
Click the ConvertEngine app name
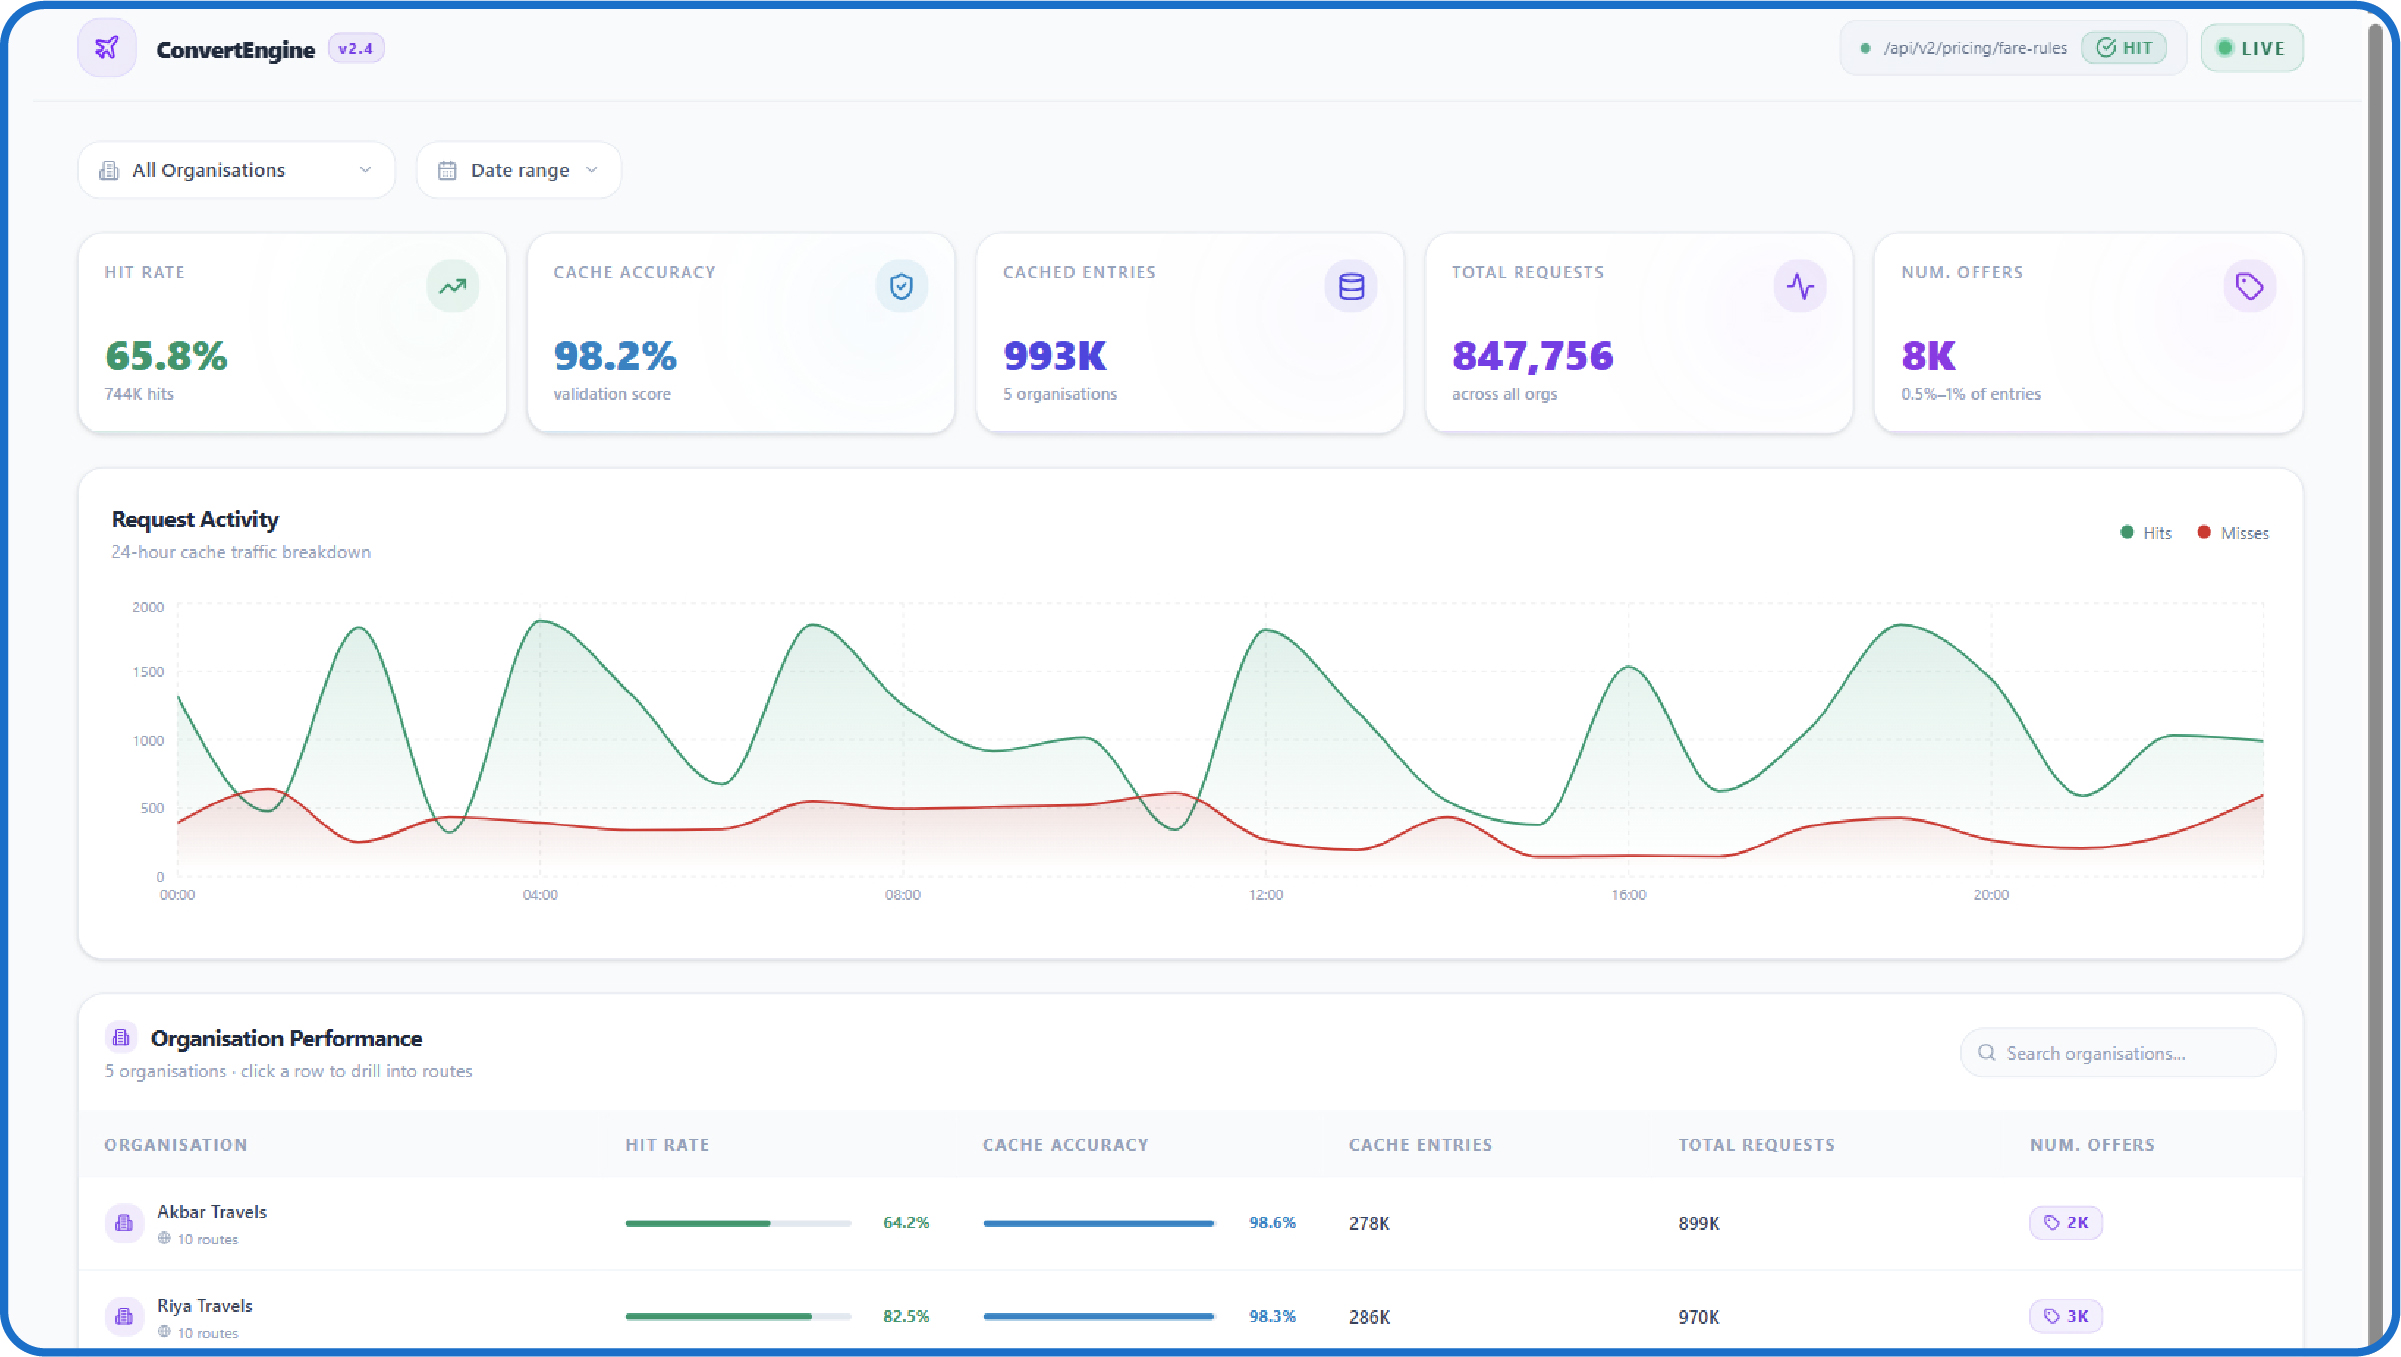click(236, 49)
